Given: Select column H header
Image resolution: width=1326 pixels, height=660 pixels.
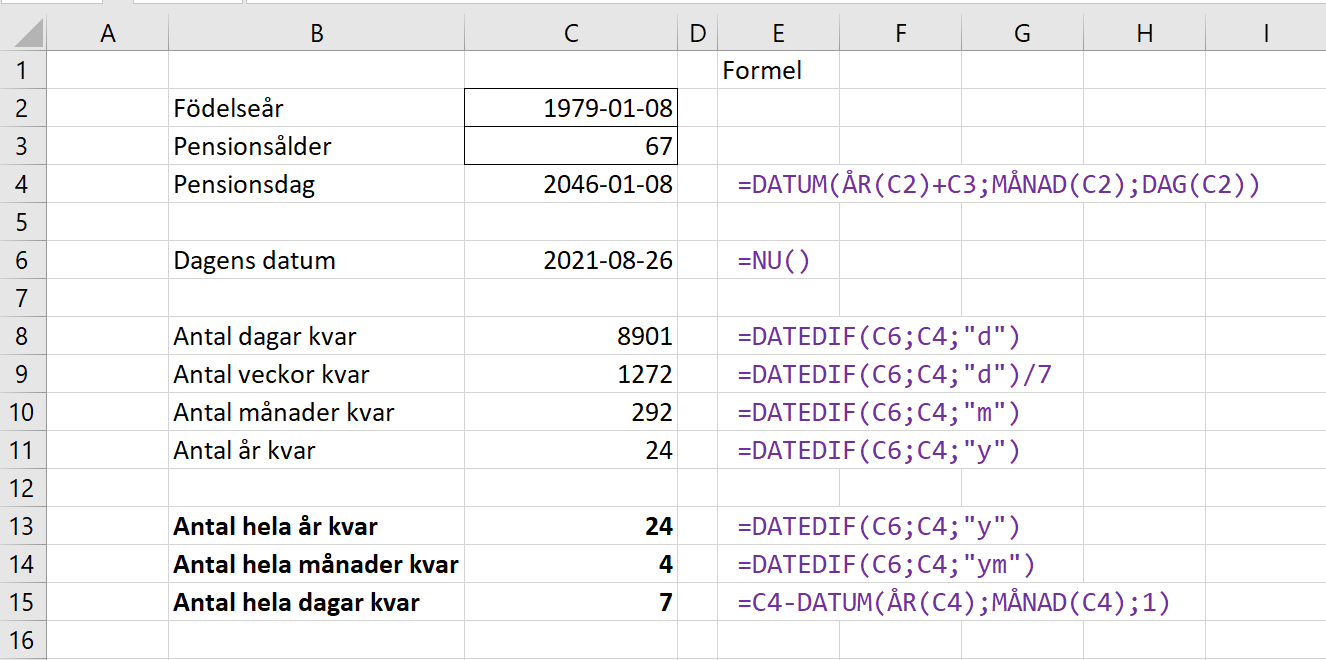Looking at the screenshot, I should pyautogui.click(x=1144, y=34).
